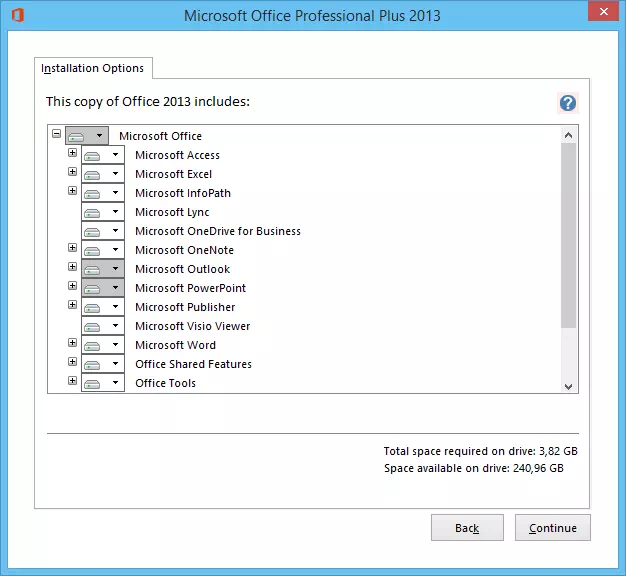Open install-state dropdown for Office Shared Features
The image size is (626, 576).
click(x=103, y=364)
